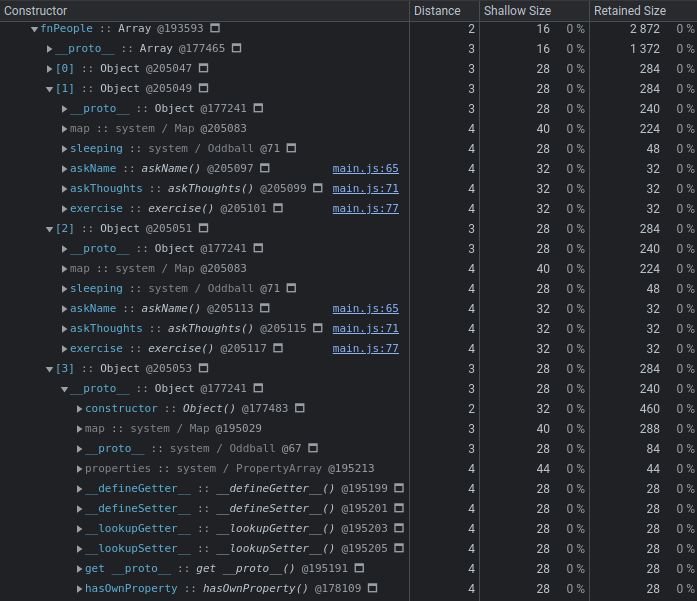Expand map system / Map @195029

[80, 429]
